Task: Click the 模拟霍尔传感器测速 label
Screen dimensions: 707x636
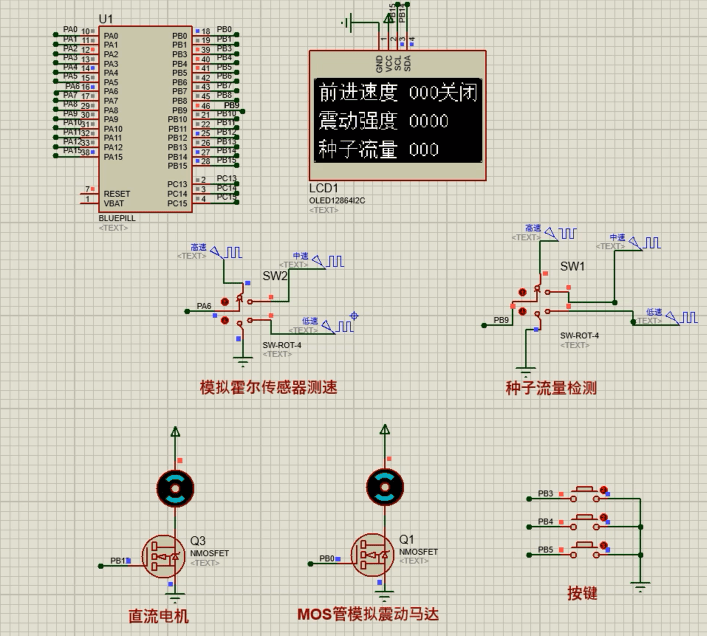Action: tap(268, 387)
